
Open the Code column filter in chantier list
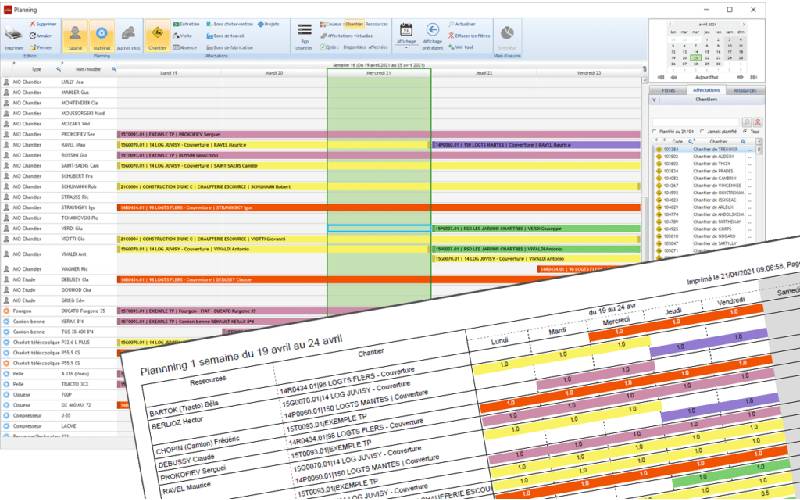pyautogui.click(x=691, y=141)
